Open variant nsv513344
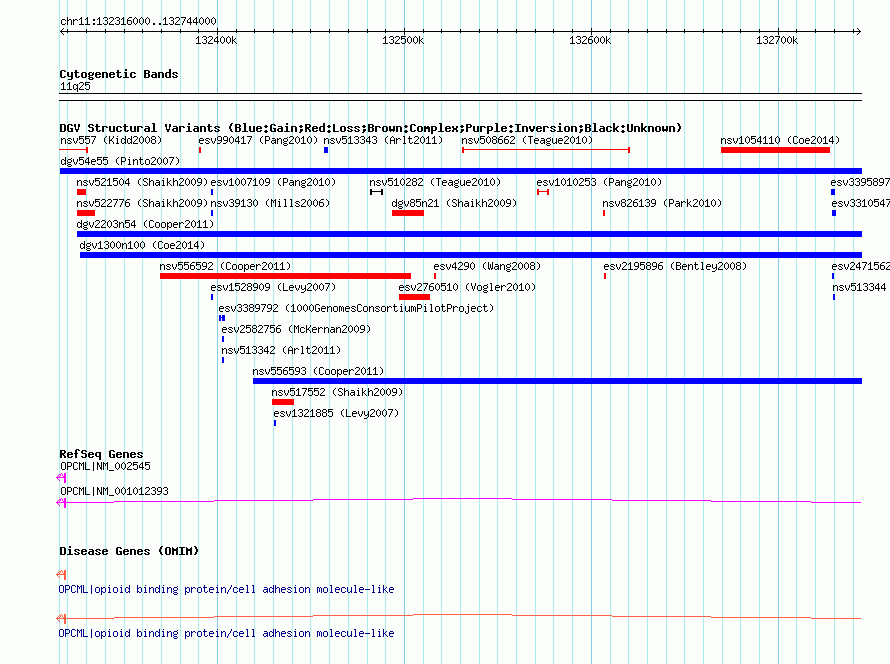The height and width of the screenshot is (664, 890). click(x=859, y=287)
